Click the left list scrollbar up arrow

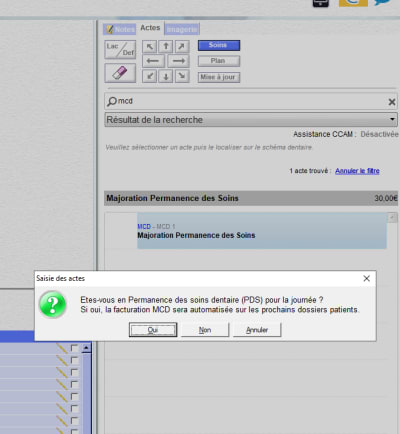[x=86, y=348]
